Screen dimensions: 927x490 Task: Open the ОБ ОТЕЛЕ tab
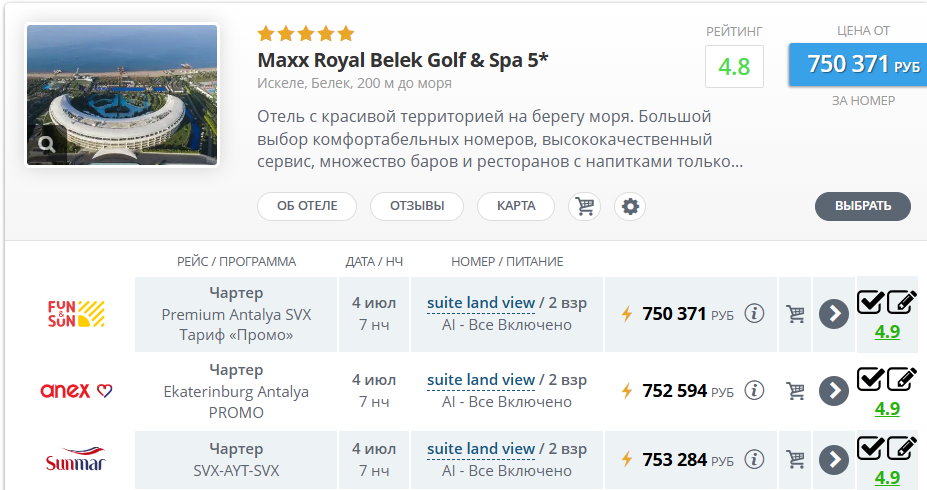click(307, 206)
